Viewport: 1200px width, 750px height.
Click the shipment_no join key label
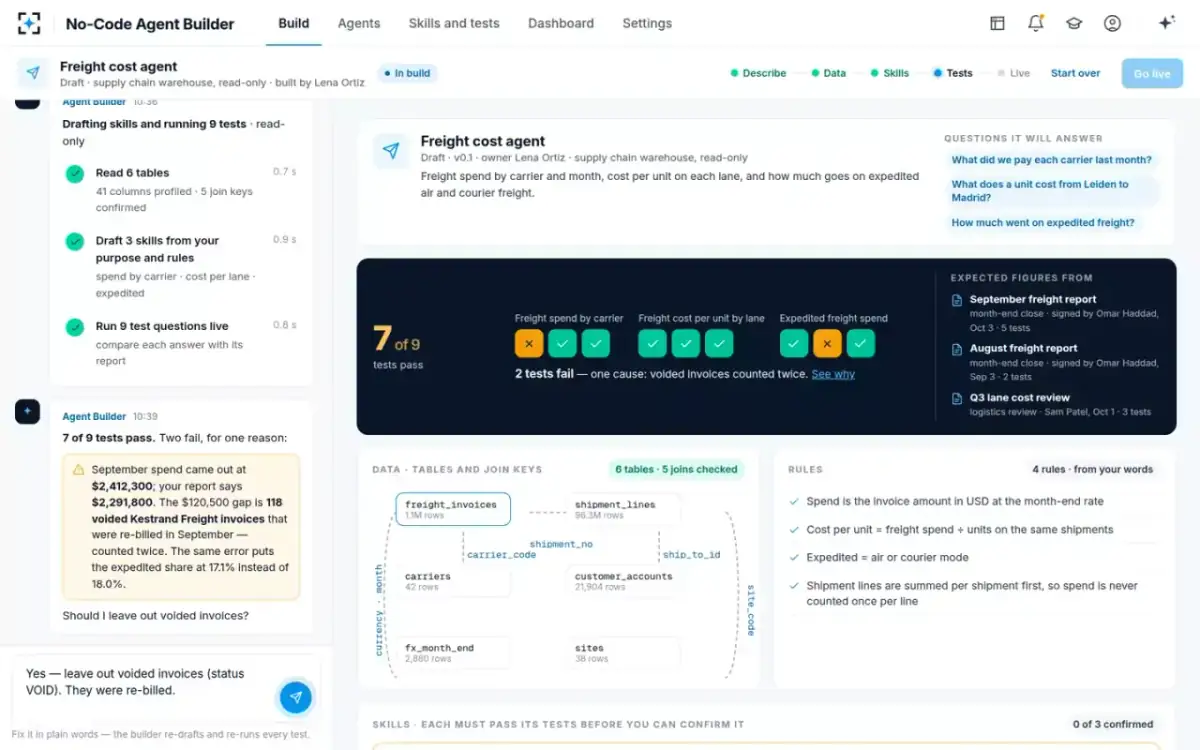[561, 544]
